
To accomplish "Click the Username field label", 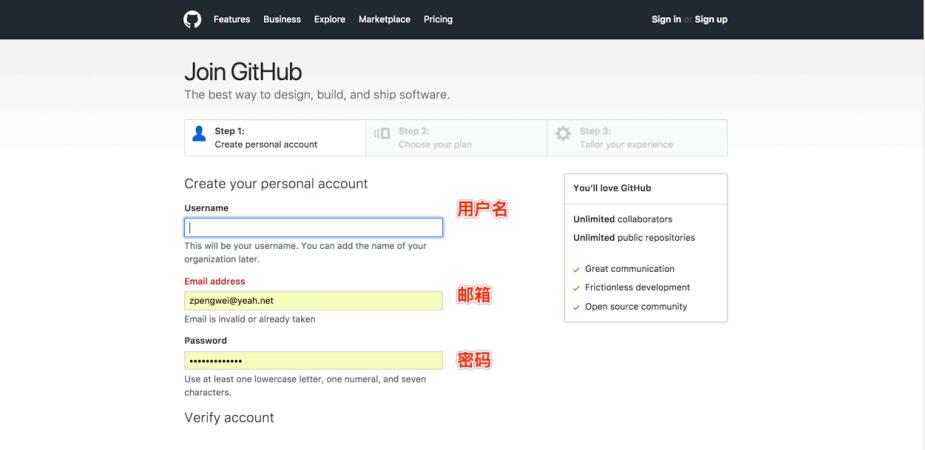I will [x=206, y=208].
